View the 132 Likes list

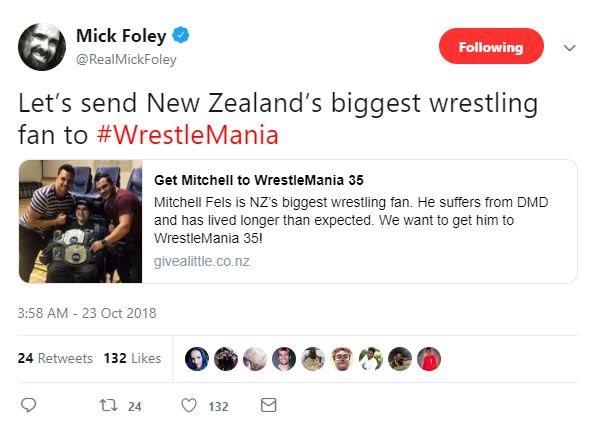(x=133, y=358)
